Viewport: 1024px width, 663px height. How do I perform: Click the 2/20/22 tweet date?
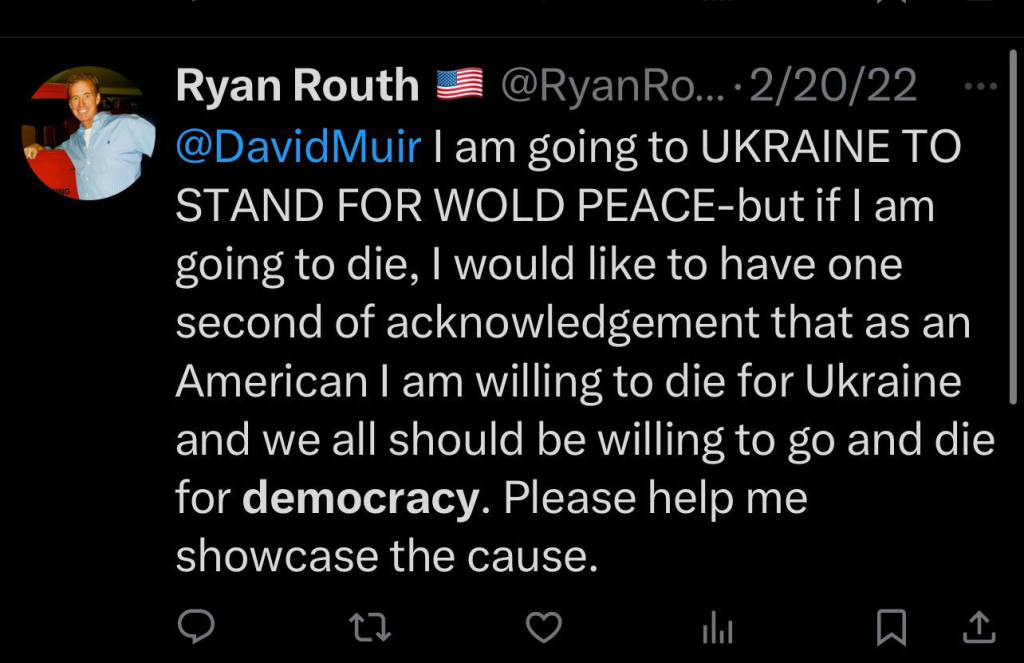coord(832,87)
